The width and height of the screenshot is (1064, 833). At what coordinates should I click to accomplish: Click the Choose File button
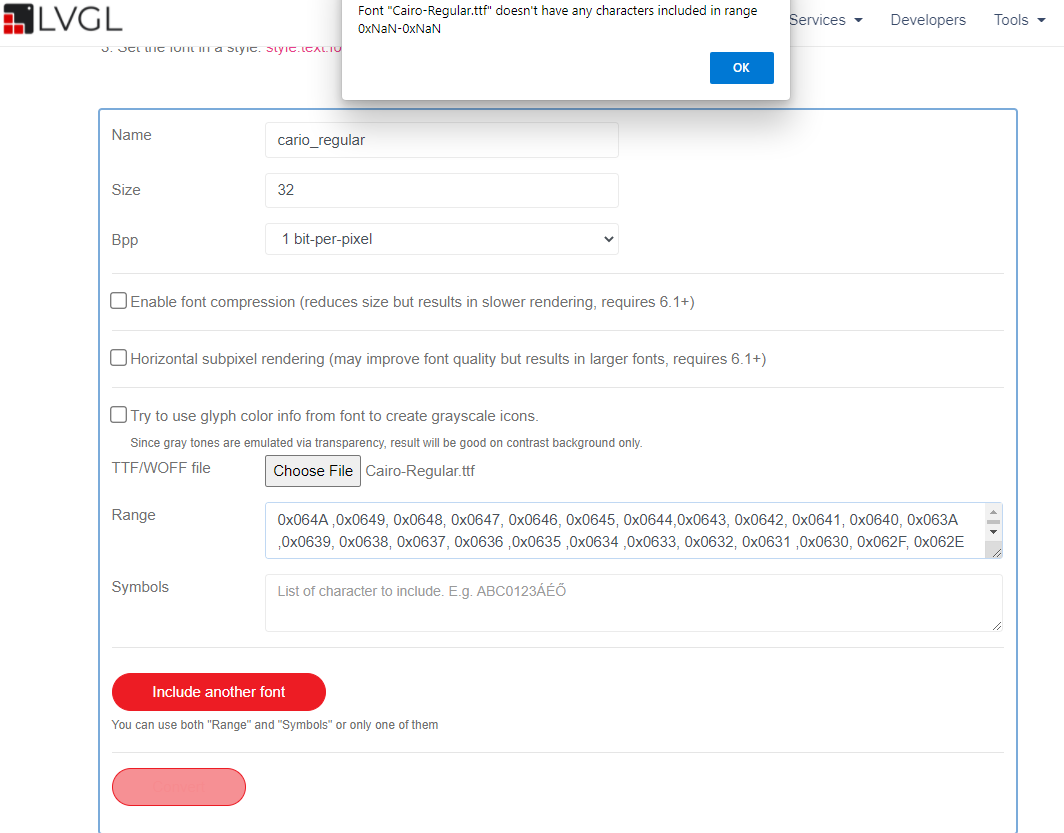[x=313, y=471]
